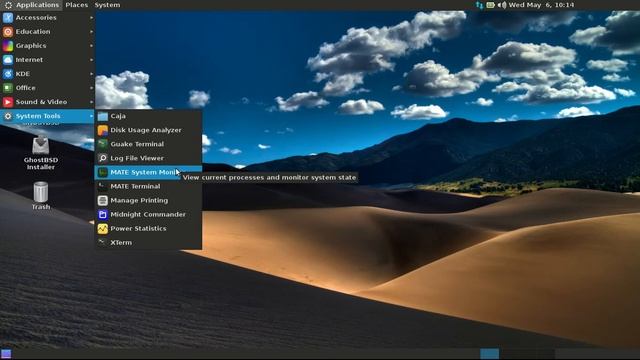Select the Accessories menu label
This screenshot has height=360, width=640.
(36, 18)
